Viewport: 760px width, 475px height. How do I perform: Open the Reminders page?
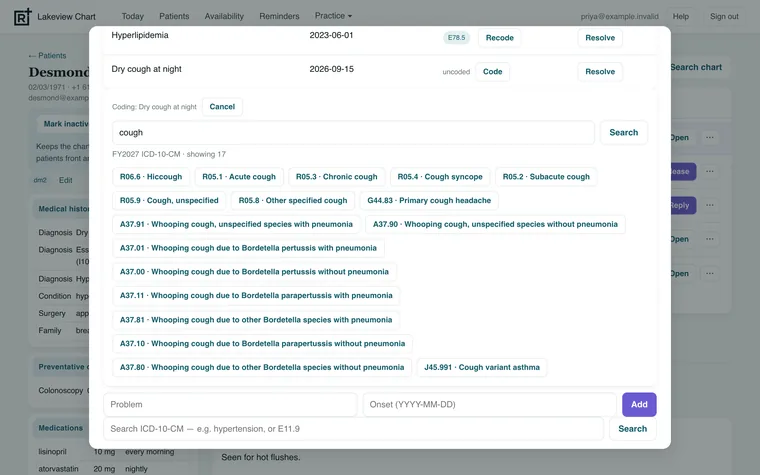(279, 16)
